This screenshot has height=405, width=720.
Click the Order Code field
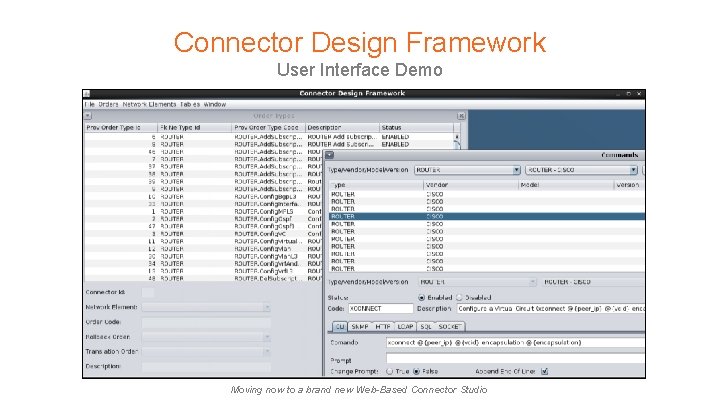click(206, 322)
